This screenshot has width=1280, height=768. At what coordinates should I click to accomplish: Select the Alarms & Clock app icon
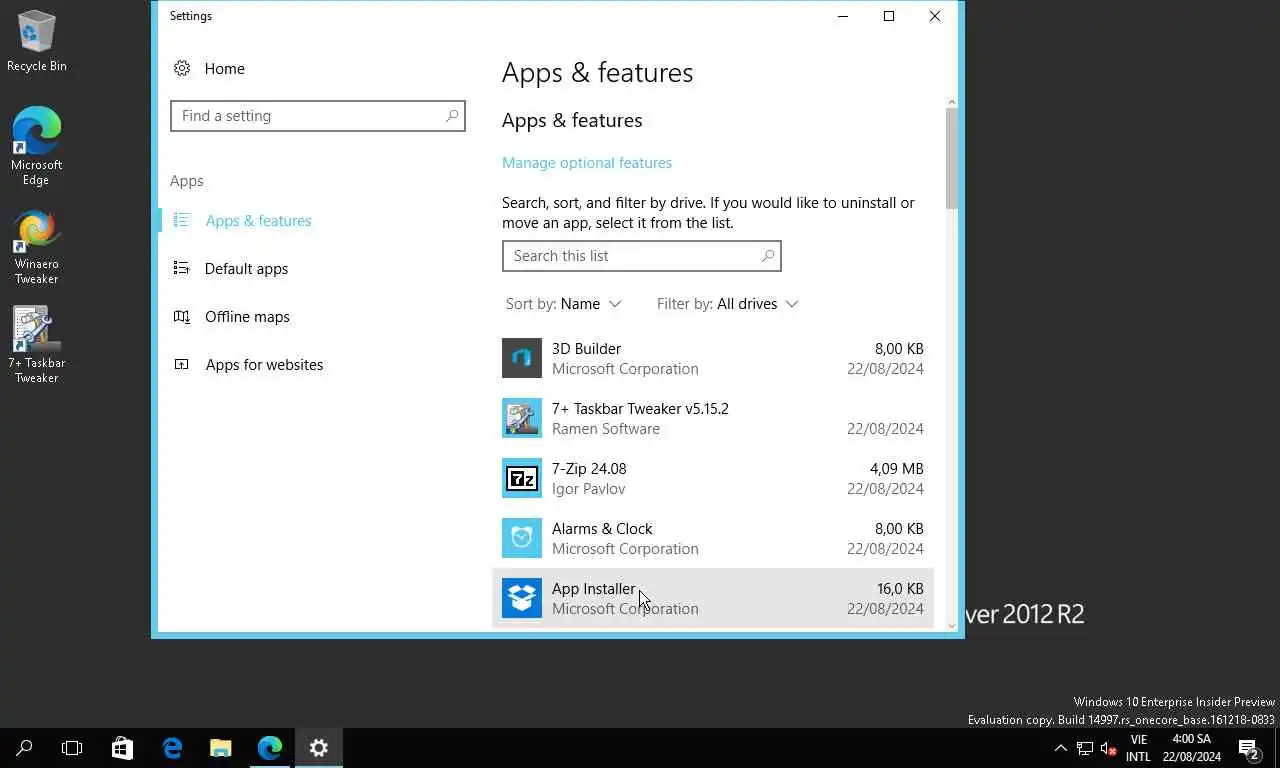(522, 538)
